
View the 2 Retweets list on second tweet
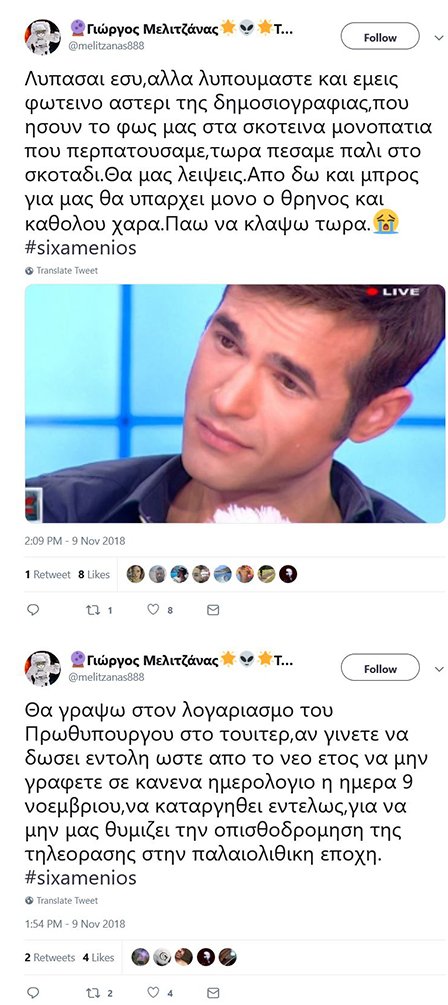50,958
